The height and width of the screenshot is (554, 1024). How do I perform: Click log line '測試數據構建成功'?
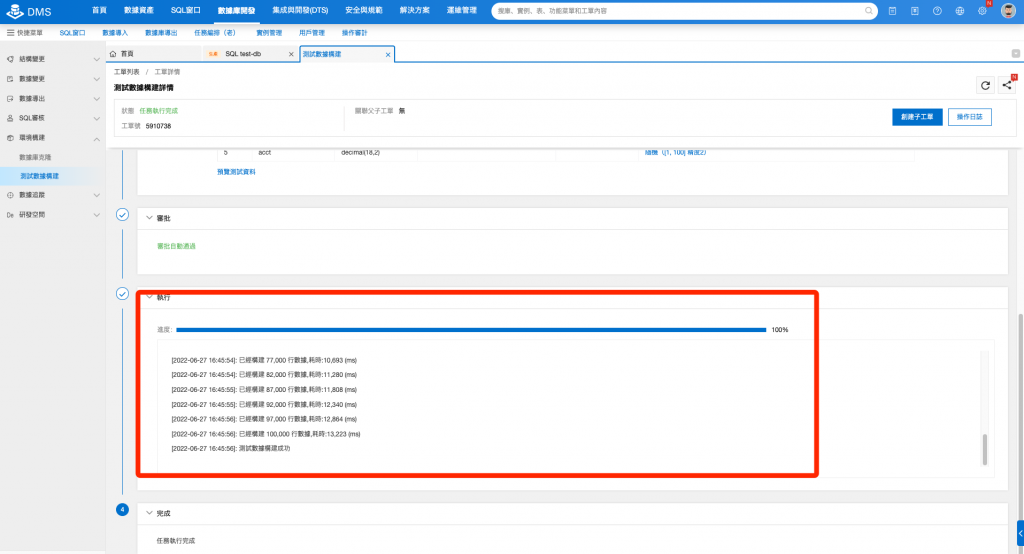[264, 449]
